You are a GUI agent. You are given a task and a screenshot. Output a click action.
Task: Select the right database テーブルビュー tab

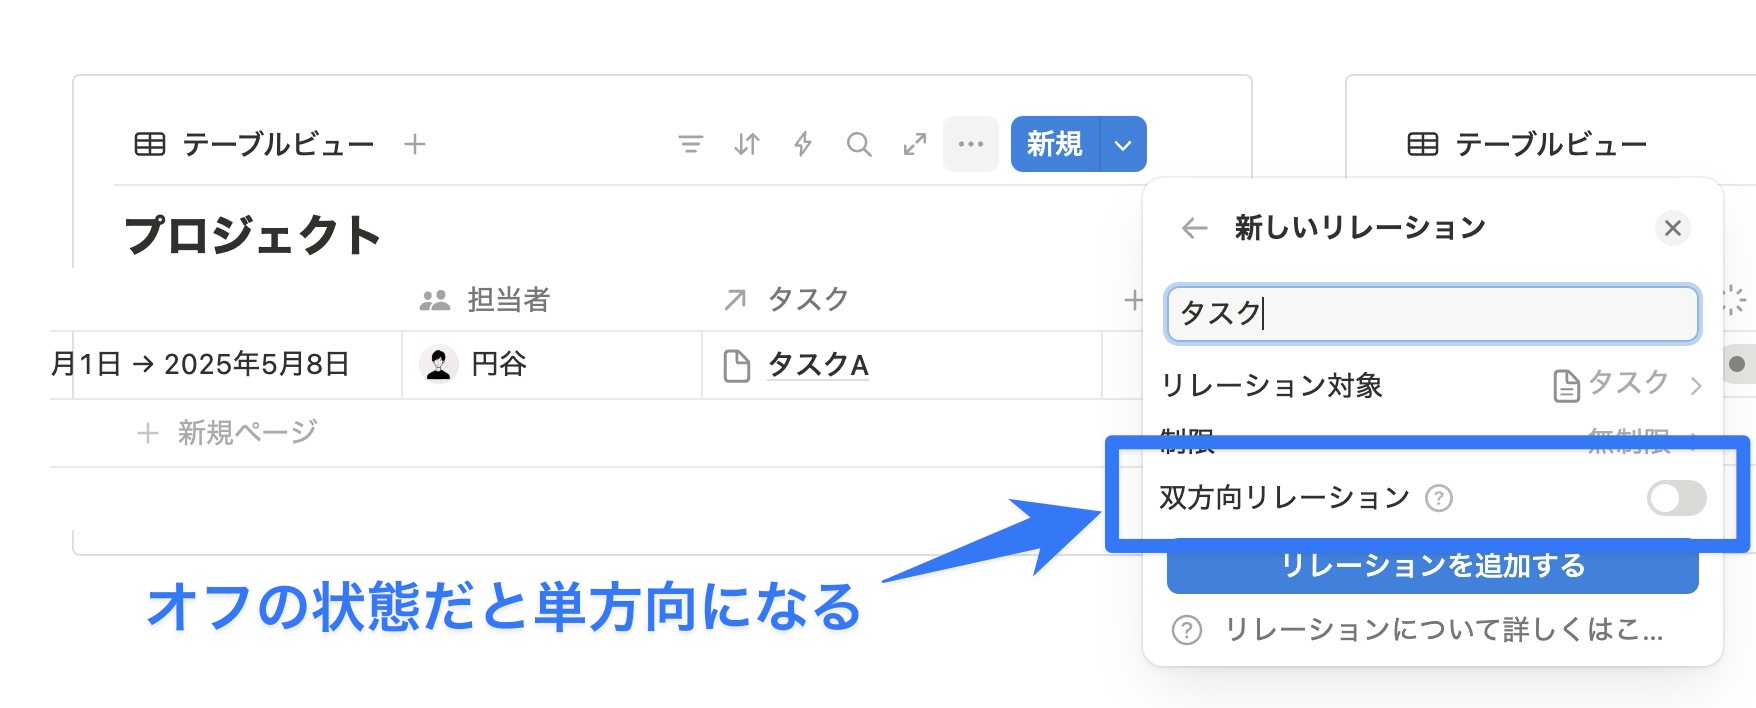[x=1527, y=145]
